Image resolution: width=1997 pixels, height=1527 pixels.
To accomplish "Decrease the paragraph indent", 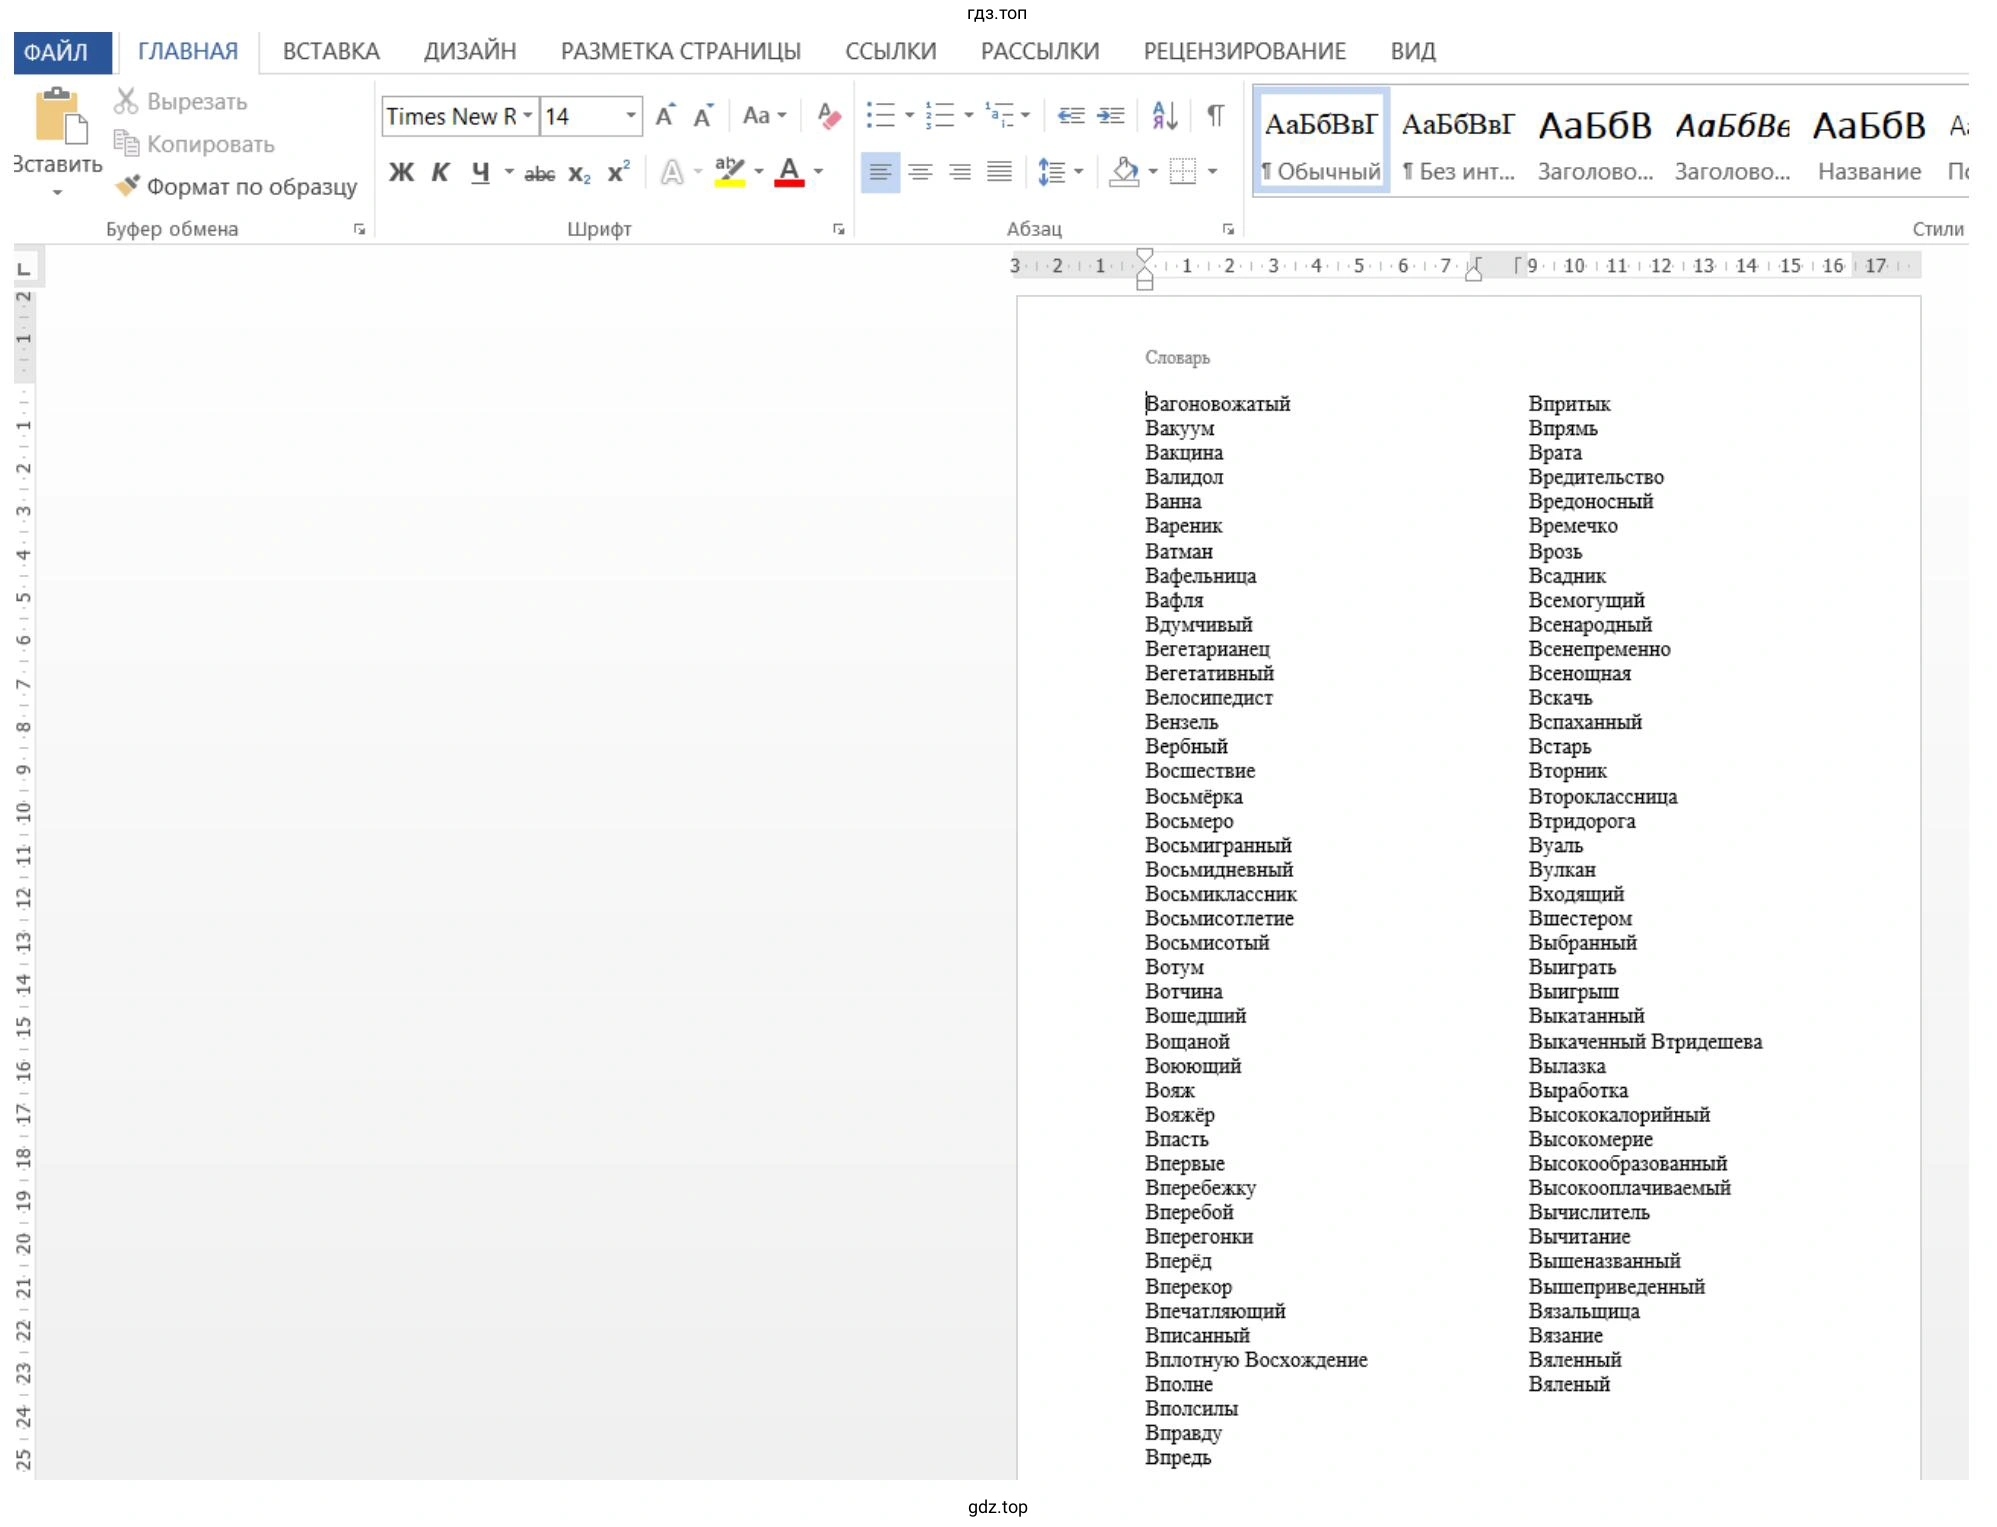I will pos(1071,116).
